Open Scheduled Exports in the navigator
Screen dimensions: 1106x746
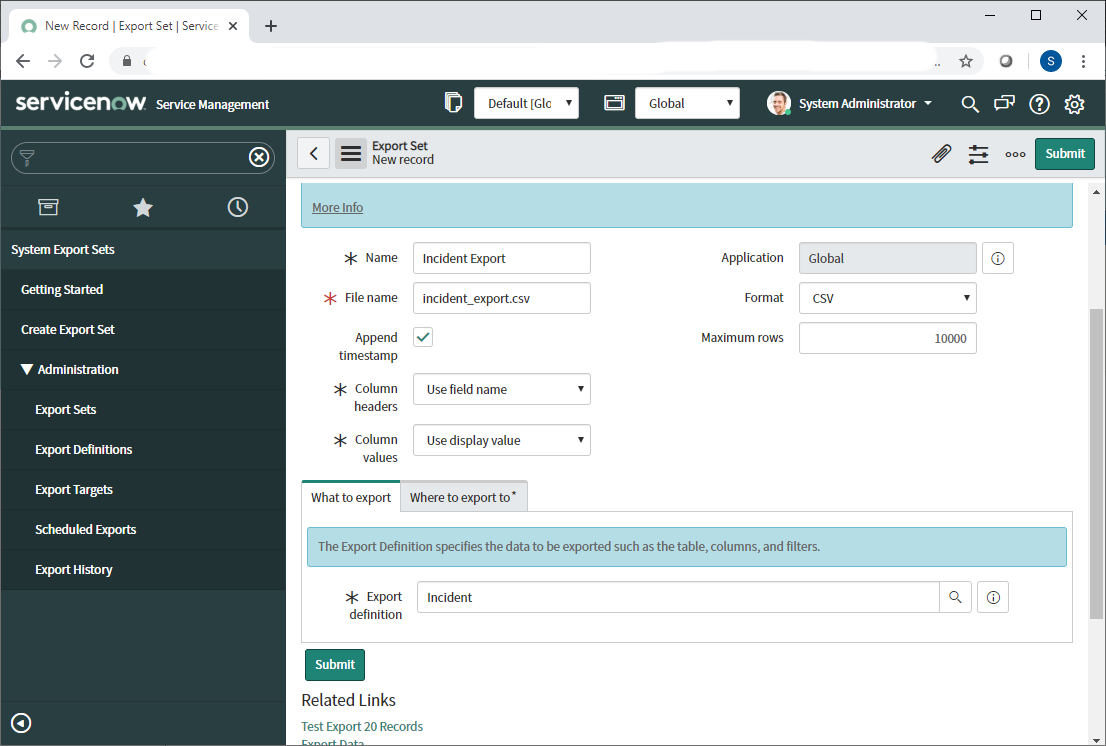85,530
